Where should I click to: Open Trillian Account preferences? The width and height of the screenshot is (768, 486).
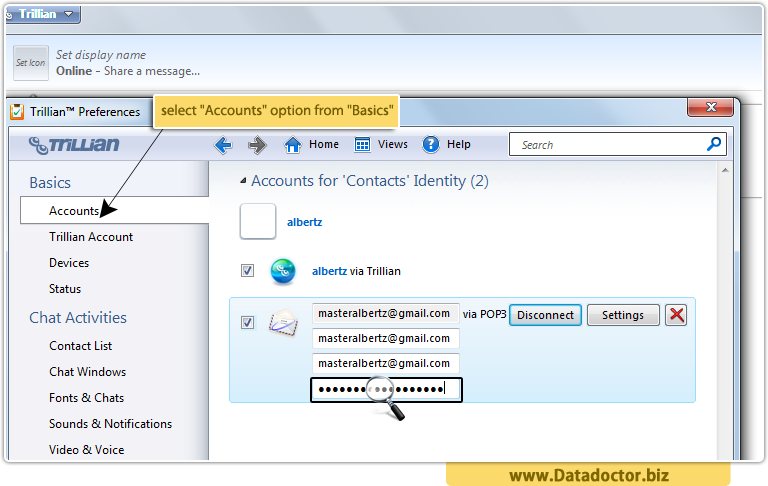coord(91,237)
